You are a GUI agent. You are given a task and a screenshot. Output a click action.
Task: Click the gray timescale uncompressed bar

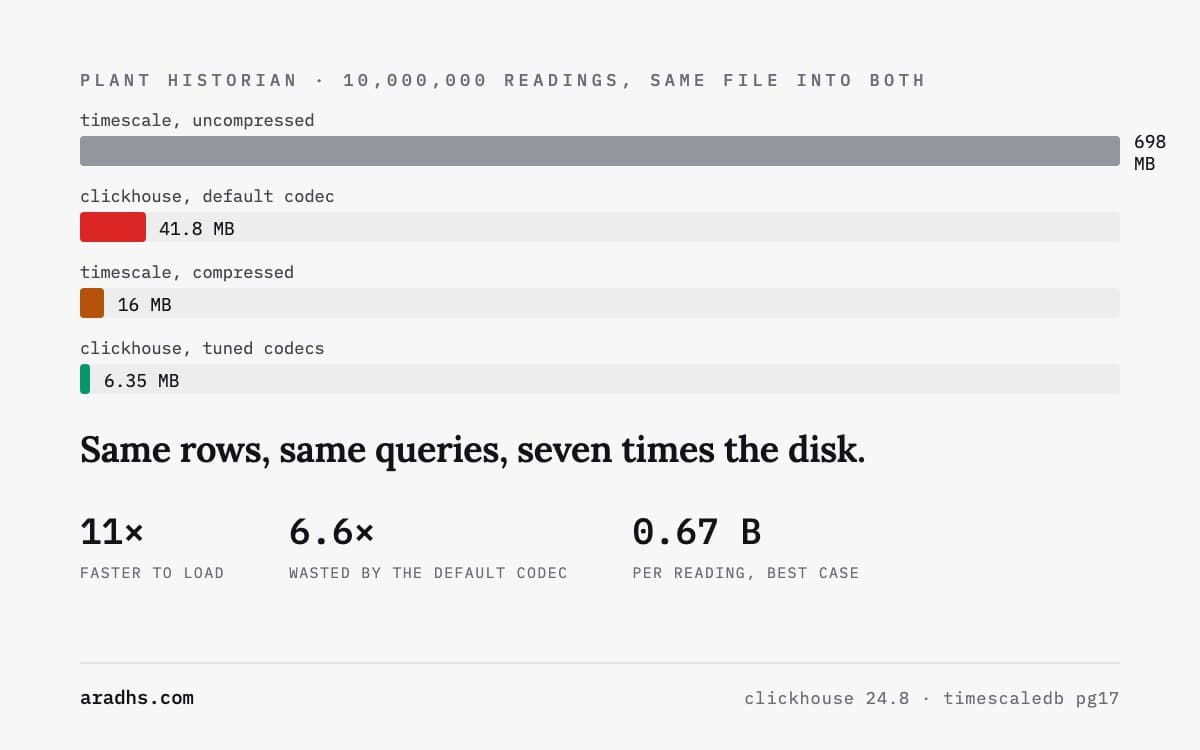[600, 151]
